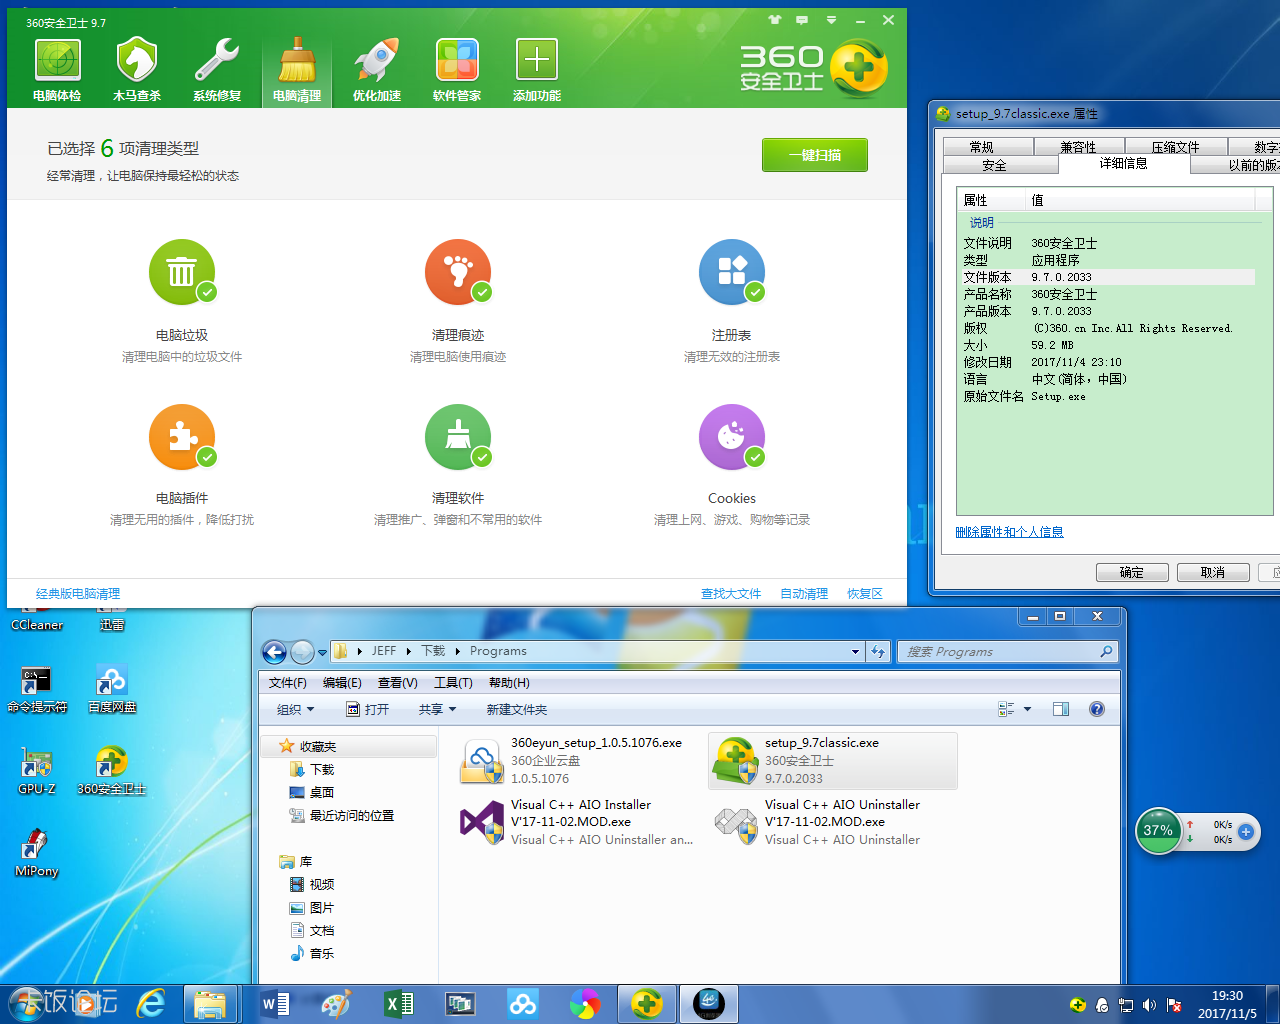
Task: Click 删除属性和个人信息 link
Action: 1009,532
